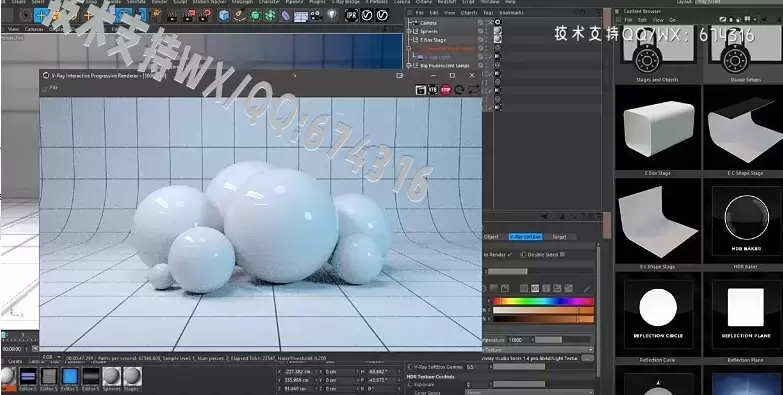Viewport: 783px width, 395px height.
Task: Collapse the orange highlighted light group
Action: 409,48
